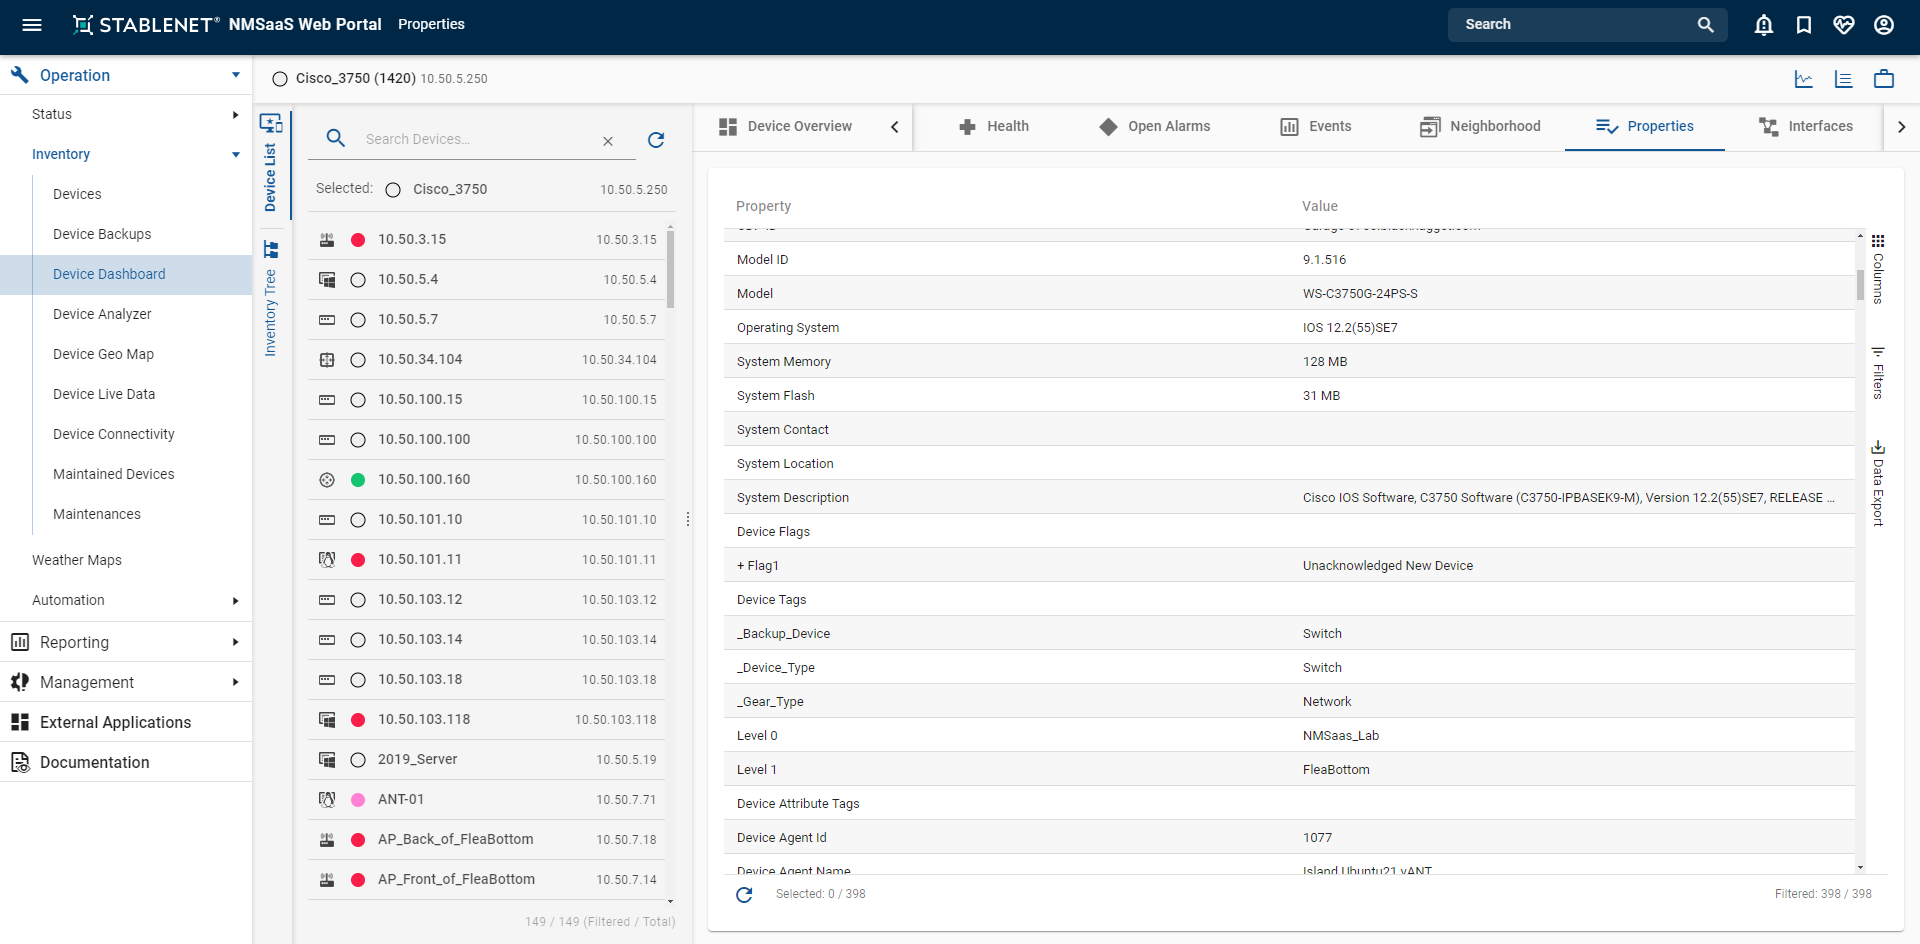The width and height of the screenshot is (1920, 944).
Task: Show more tabs with right chevron
Action: (x=1902, y=127)
